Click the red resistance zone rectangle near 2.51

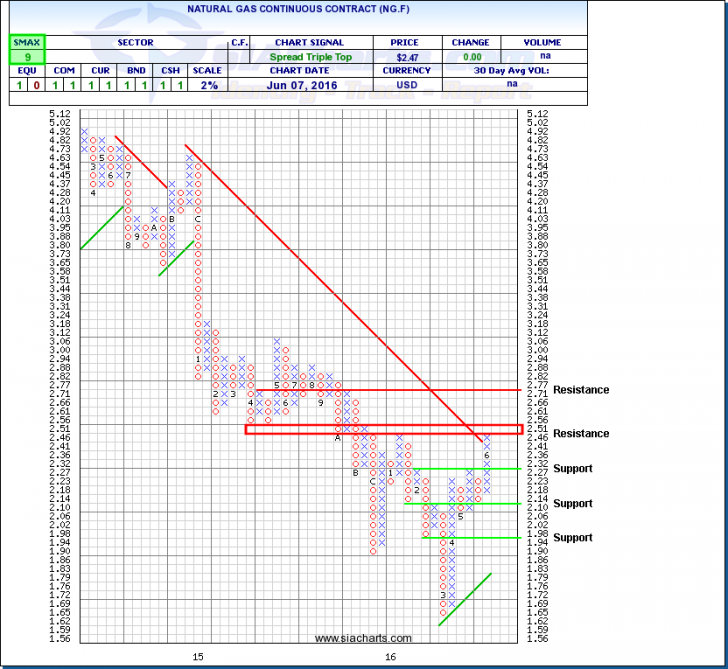(382, 429)
